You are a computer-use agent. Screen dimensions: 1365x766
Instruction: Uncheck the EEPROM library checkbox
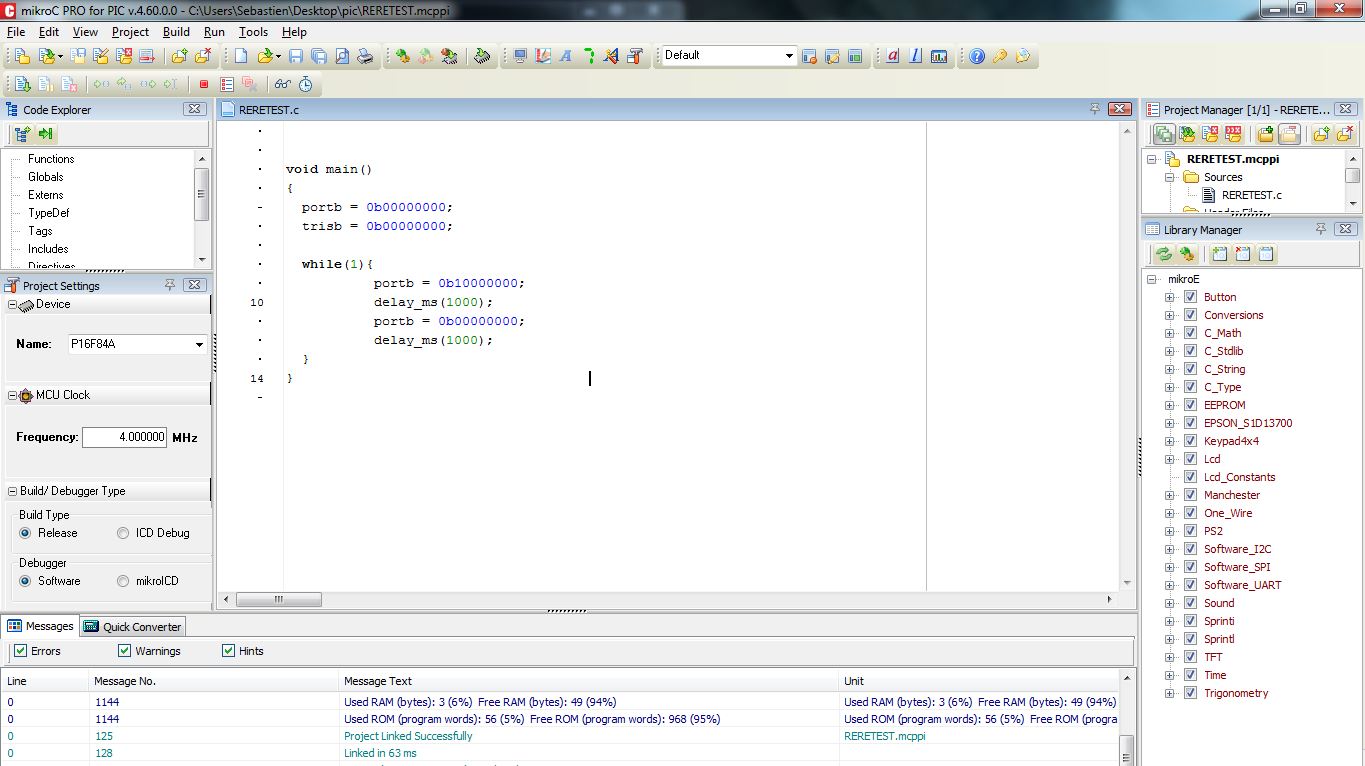click(1190, 405)
